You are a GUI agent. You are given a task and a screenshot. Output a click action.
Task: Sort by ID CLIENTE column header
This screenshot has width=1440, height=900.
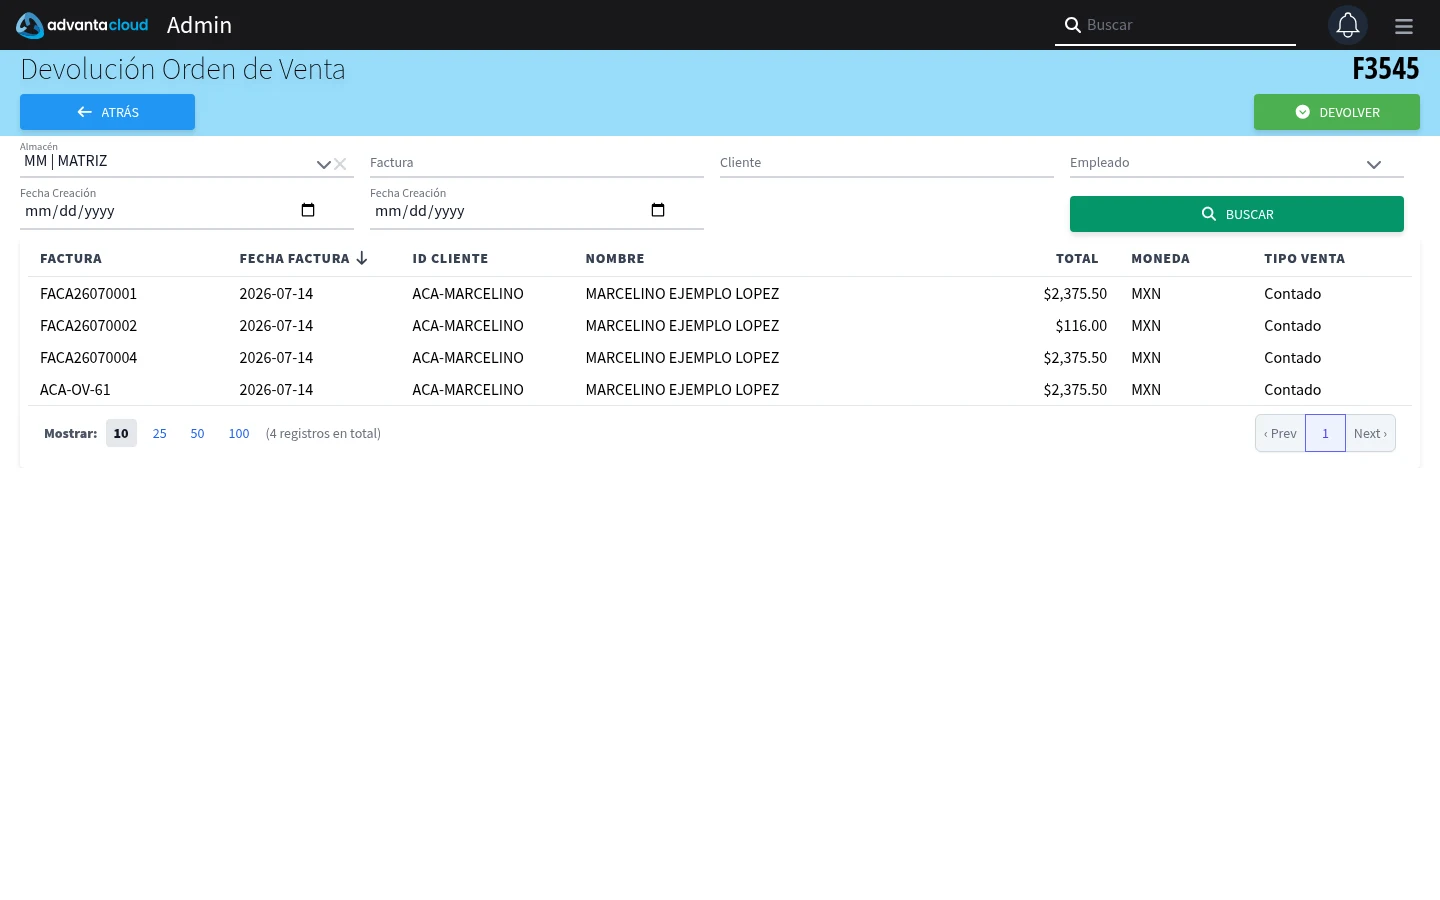[x=450, y=258]
